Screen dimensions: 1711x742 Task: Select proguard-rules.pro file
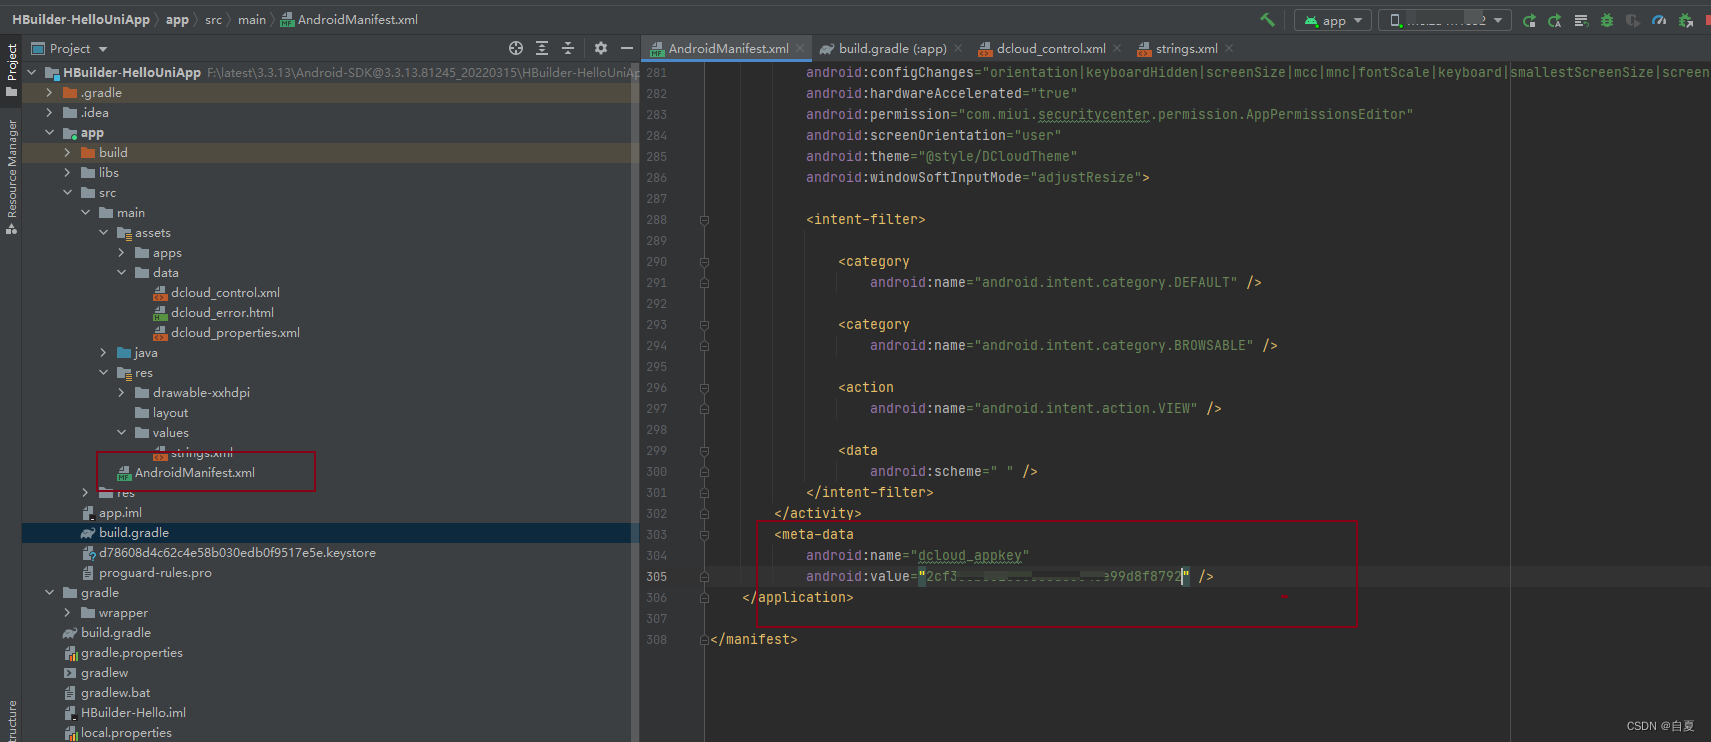pos(146,572)
